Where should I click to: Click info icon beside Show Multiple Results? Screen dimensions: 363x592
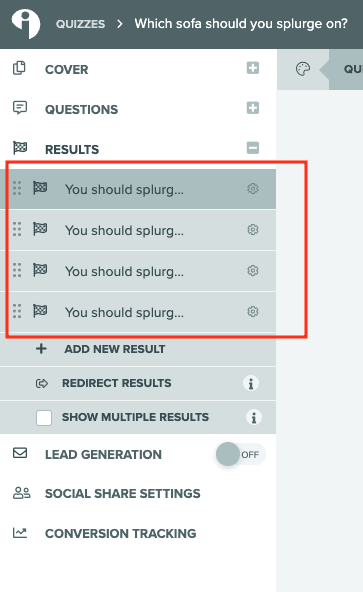coord(253,417)
